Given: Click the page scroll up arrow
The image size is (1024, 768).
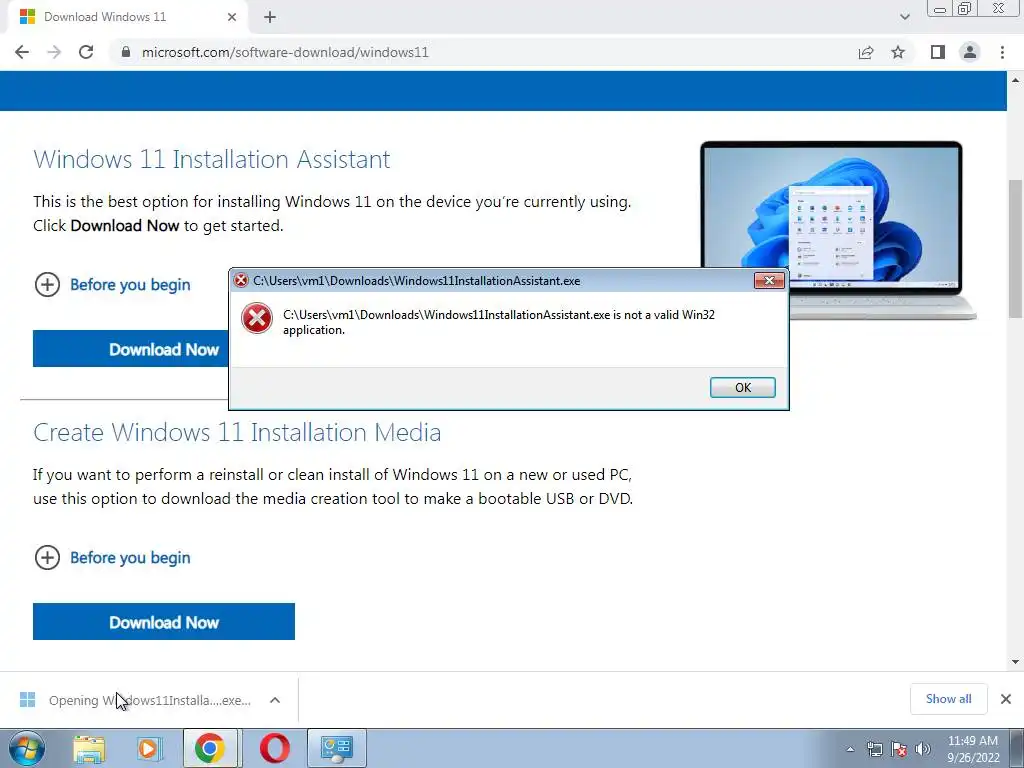Looking at the screenshot, I should click(1016, 80).
